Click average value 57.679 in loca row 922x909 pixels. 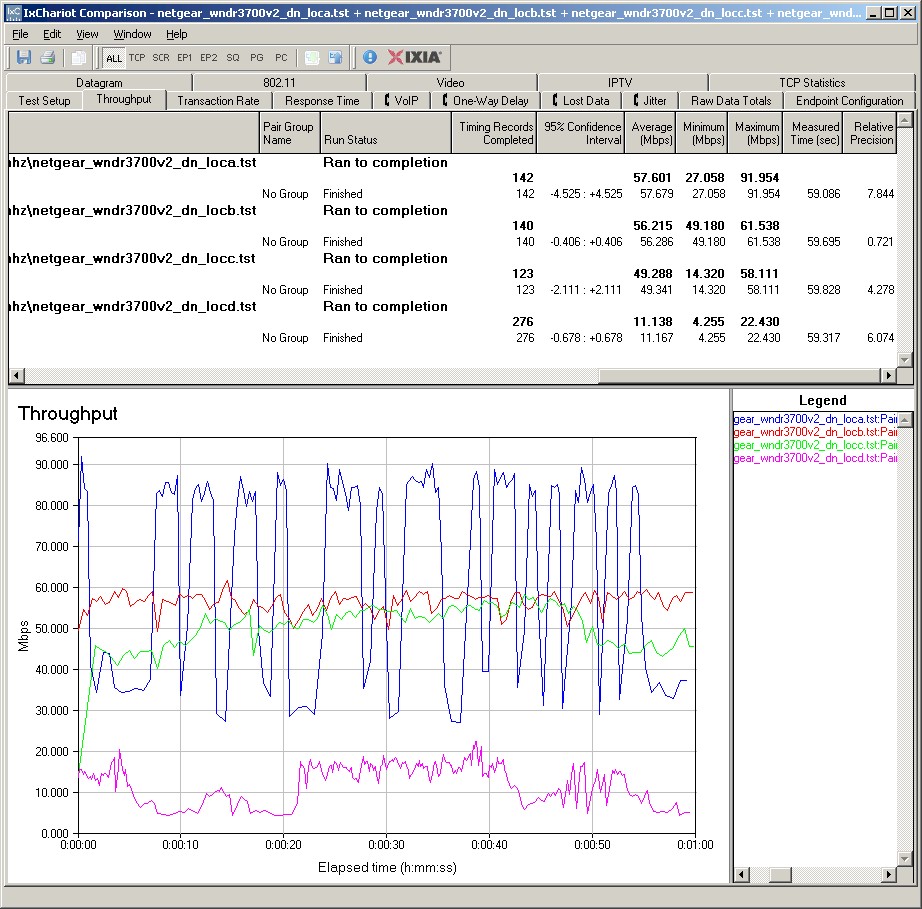656,194
